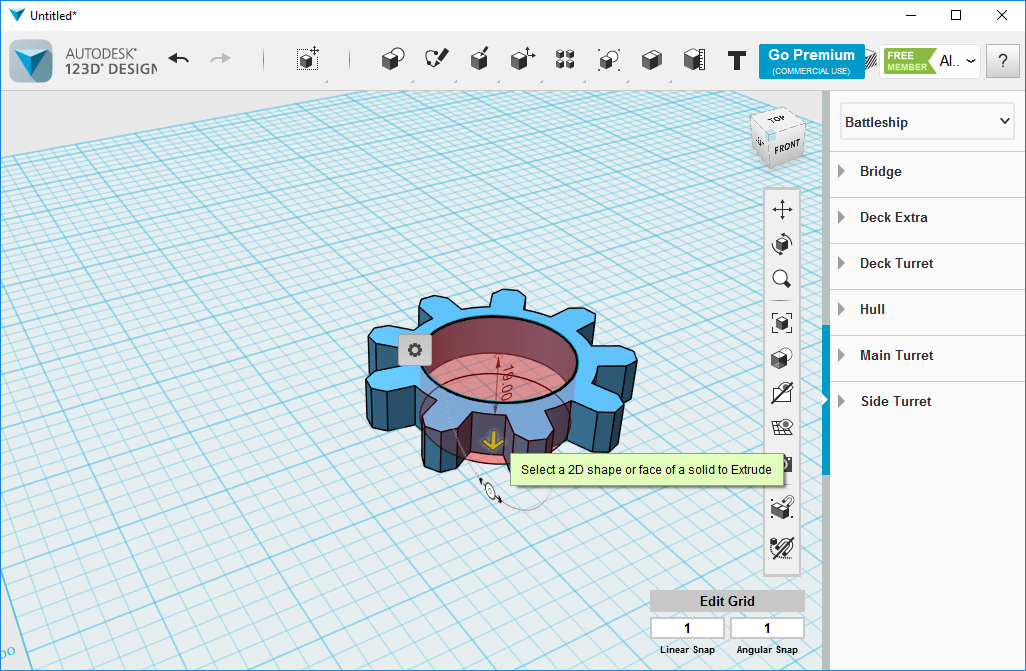
Task: Open the Primitives tool menu
Action: [393, 60]
